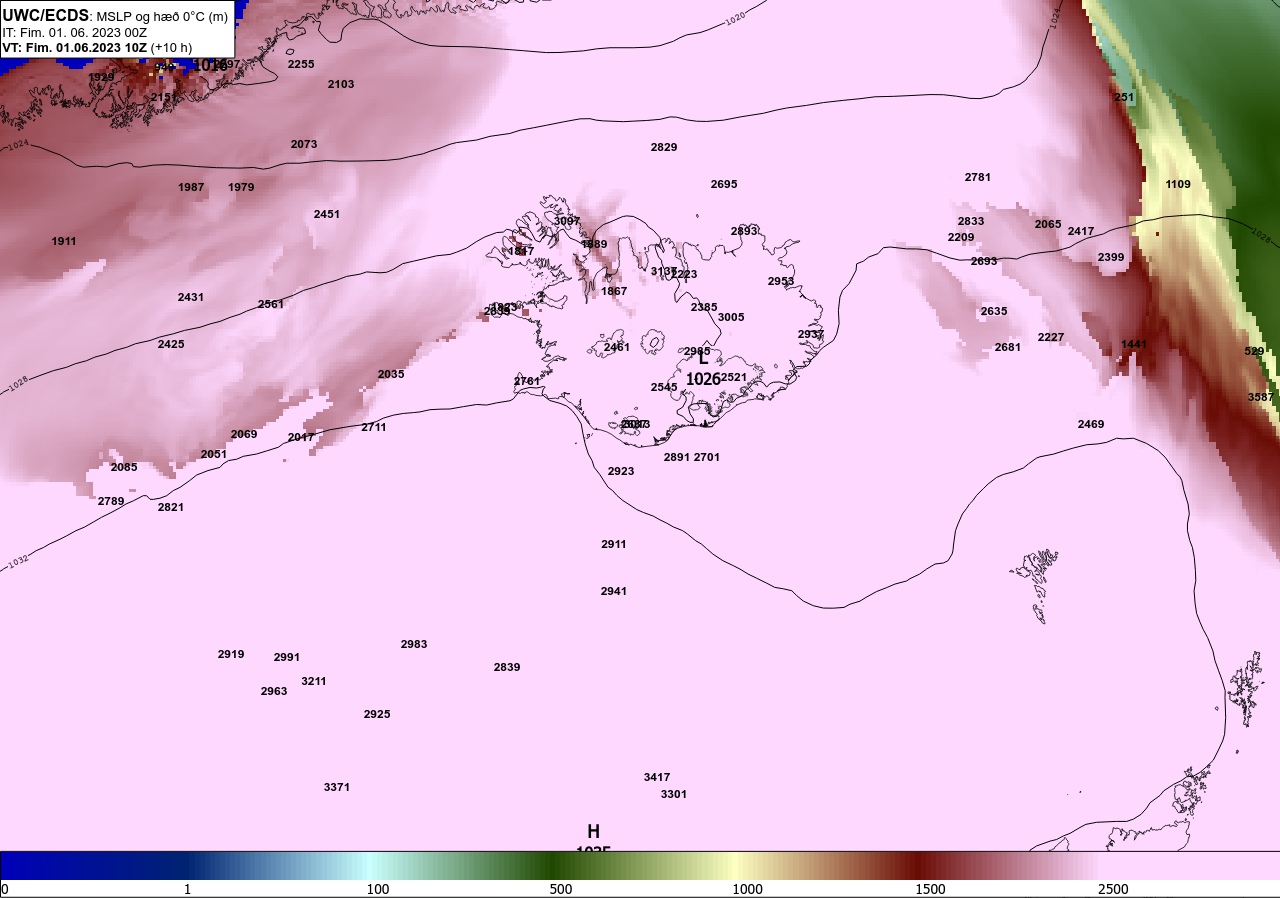This screenshot has width=1280, height=898.
Task: Click the 2545 height value
Action: (664, 387)
